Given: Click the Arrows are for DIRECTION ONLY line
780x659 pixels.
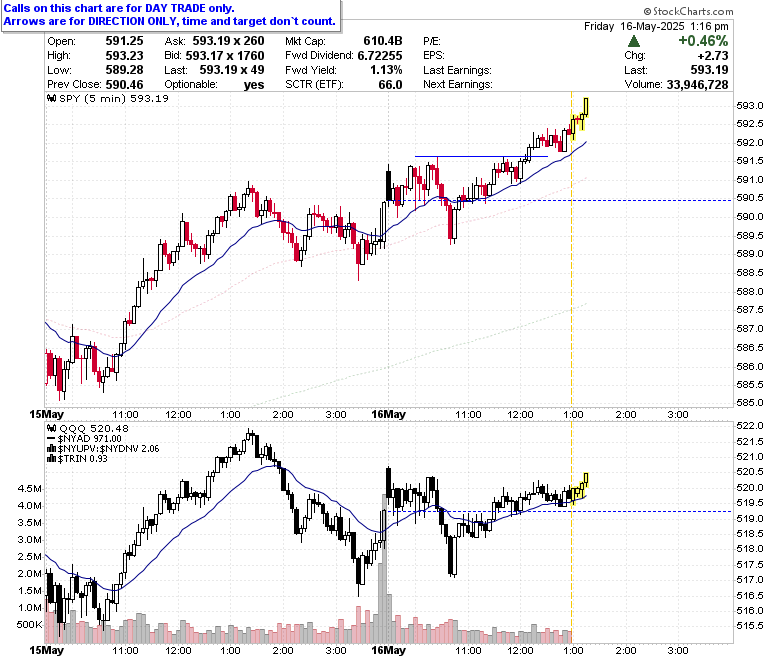Looking at the screenshot, I should [x=170, y=21].
